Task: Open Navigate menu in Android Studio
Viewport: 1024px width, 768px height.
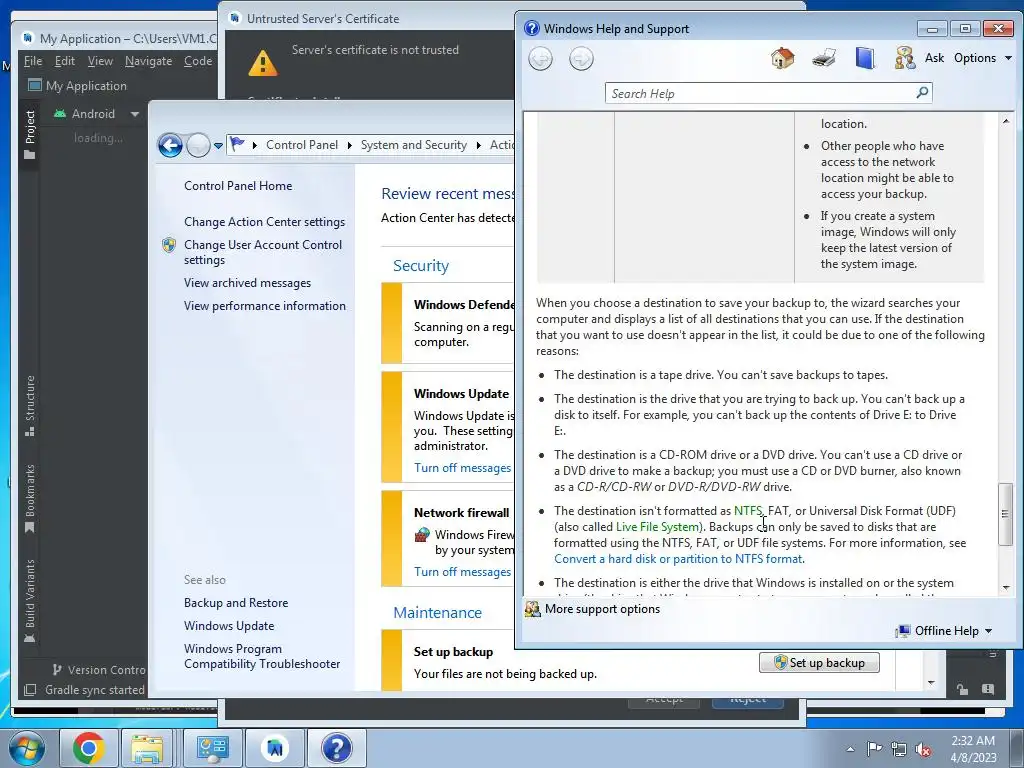Action: (149, 61)
